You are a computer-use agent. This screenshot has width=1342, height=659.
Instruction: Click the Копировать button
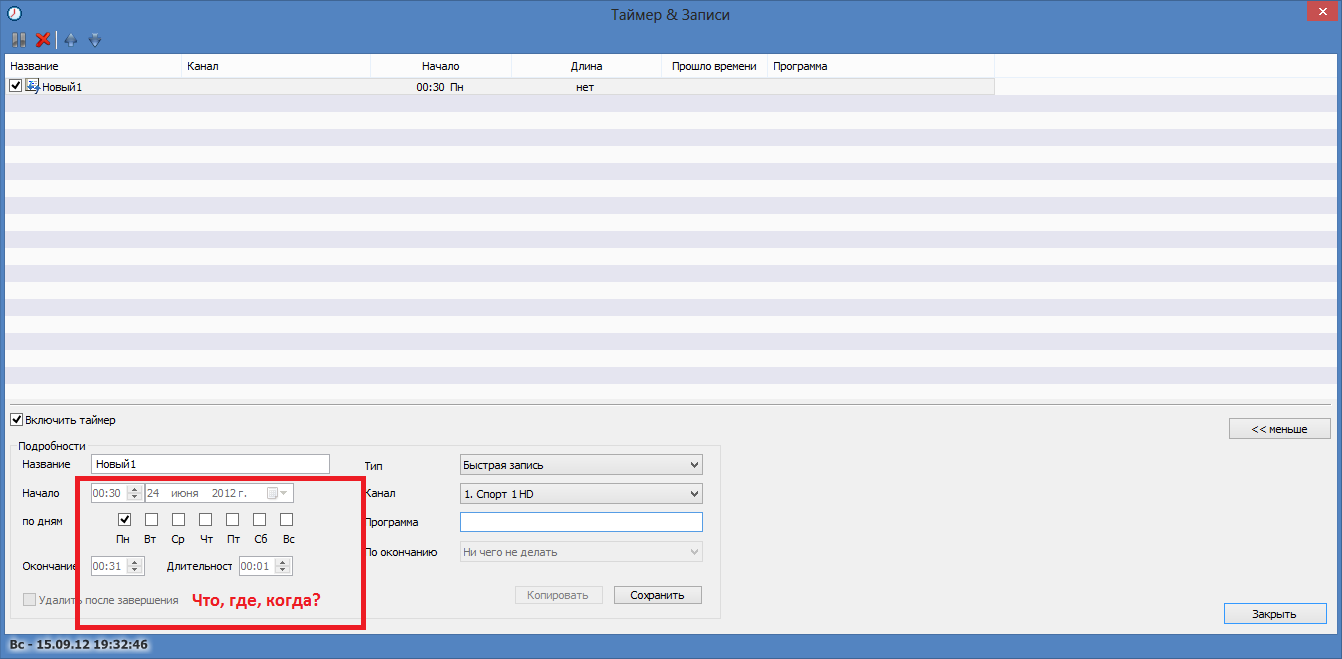coord(559,595)
